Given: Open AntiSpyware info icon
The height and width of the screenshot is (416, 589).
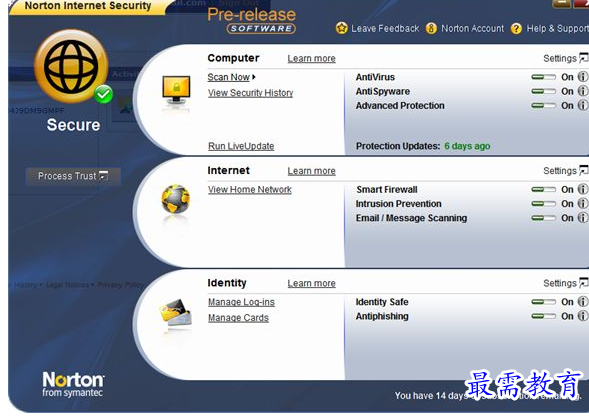Looking at the screenshot, I should (582, 91).
